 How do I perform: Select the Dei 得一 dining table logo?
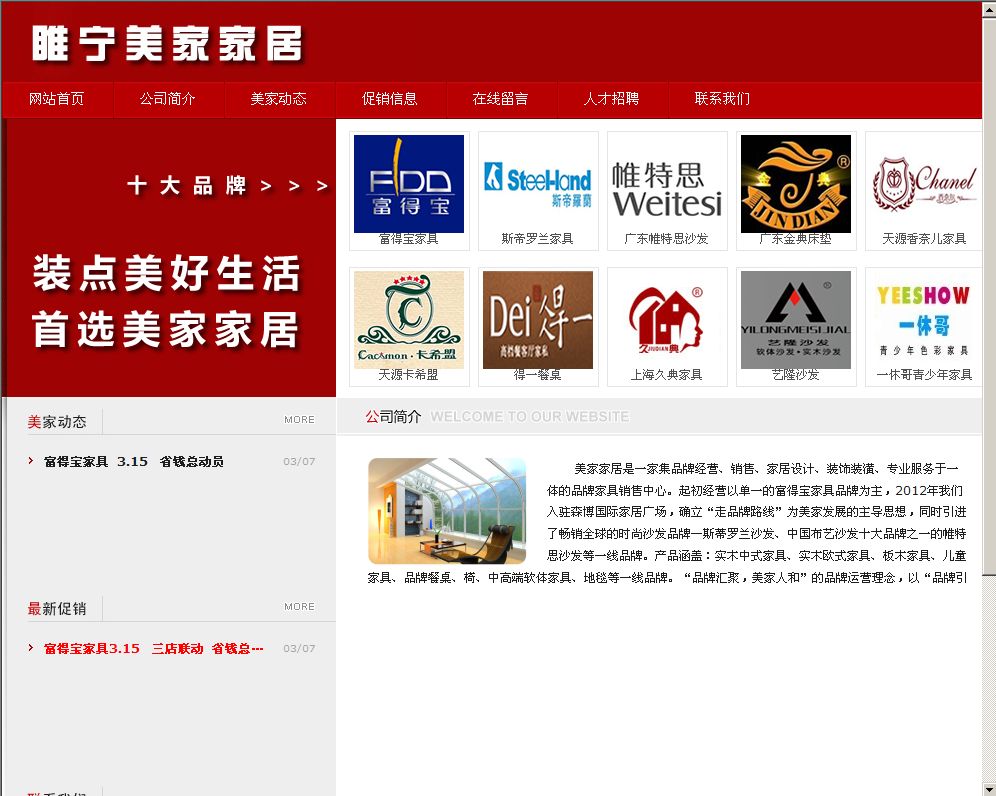(x=537, y=319)
